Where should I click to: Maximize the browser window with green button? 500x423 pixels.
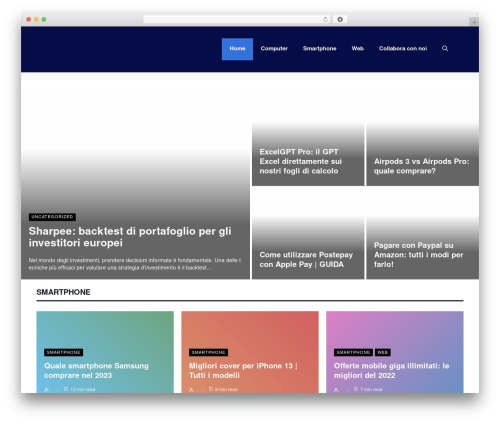click(44, 19)
